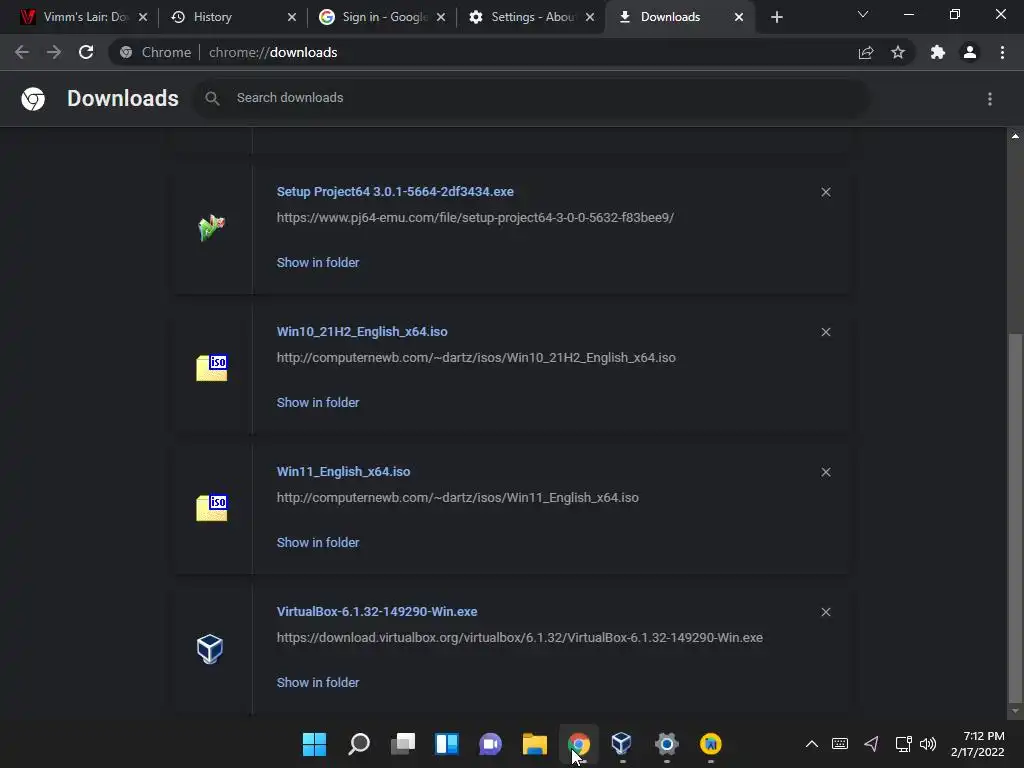Close the Sign in - Google tab

(441, 17)
